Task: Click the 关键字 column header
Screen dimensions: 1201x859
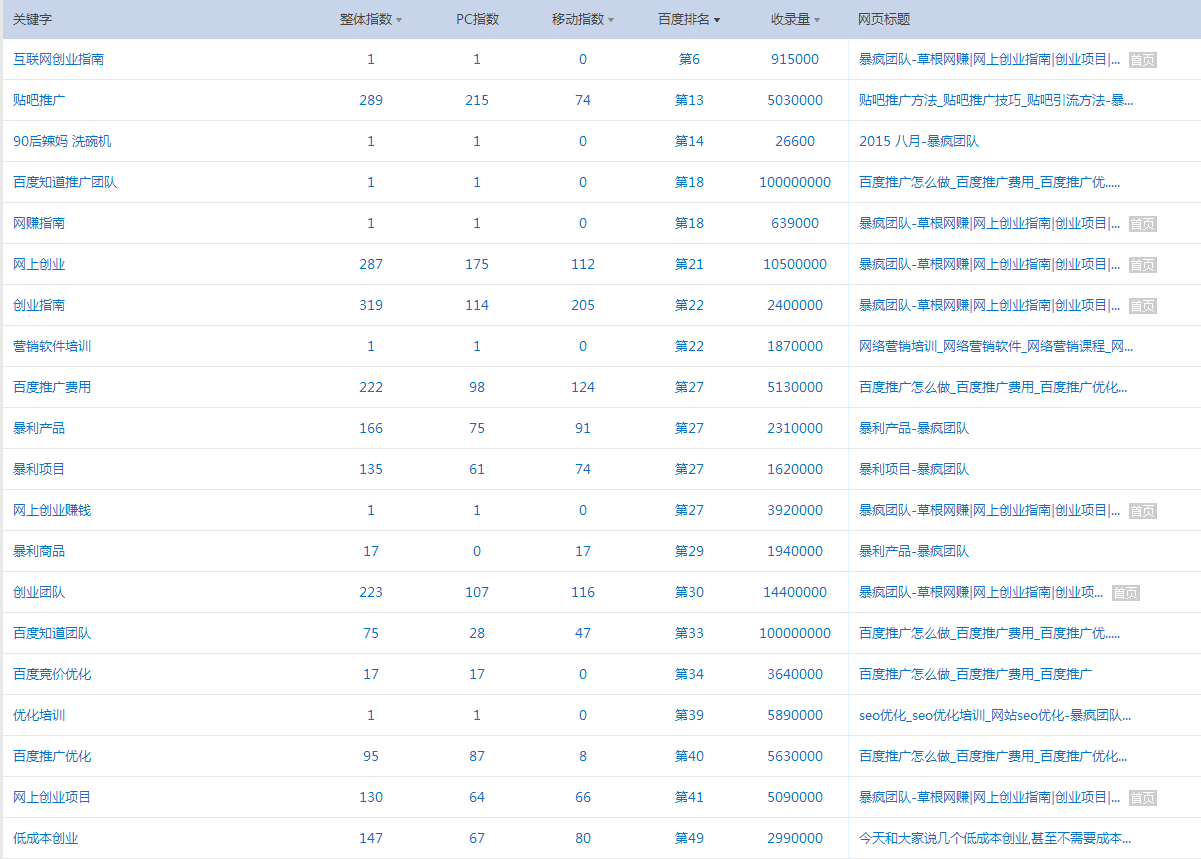Action: coord(32,19)
